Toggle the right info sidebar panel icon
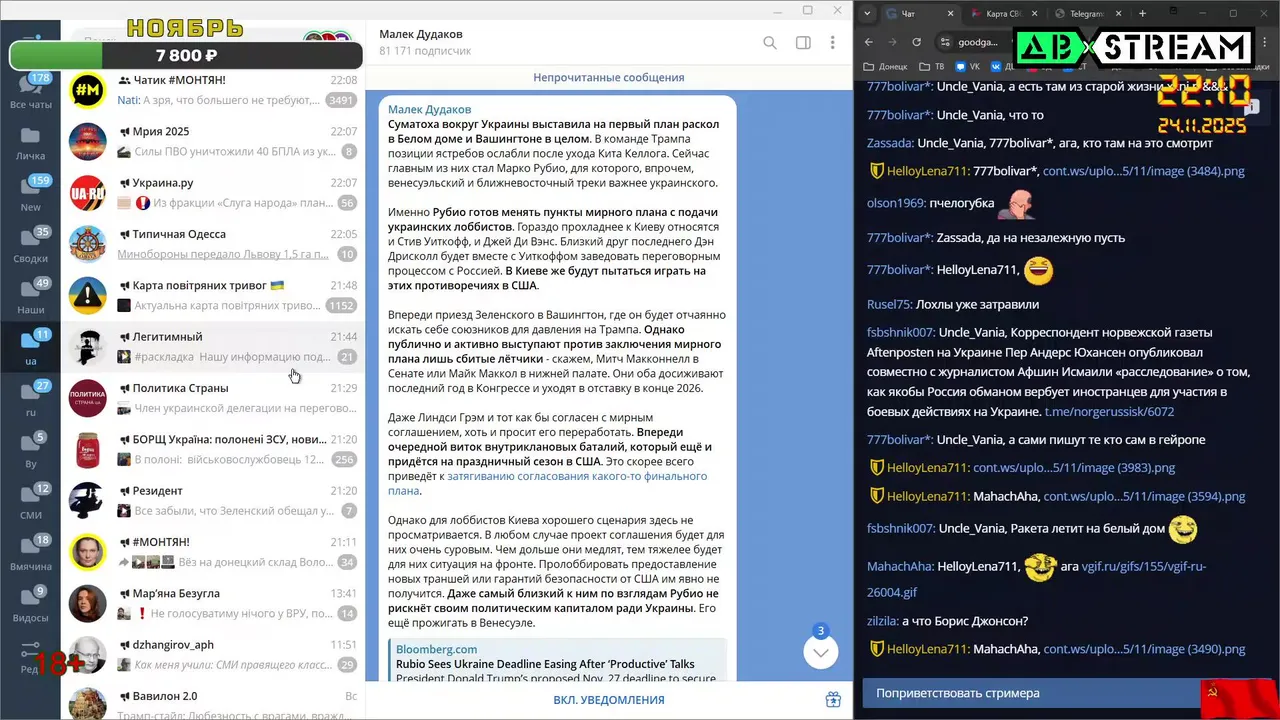1280x720 pixels. [803, 43]
